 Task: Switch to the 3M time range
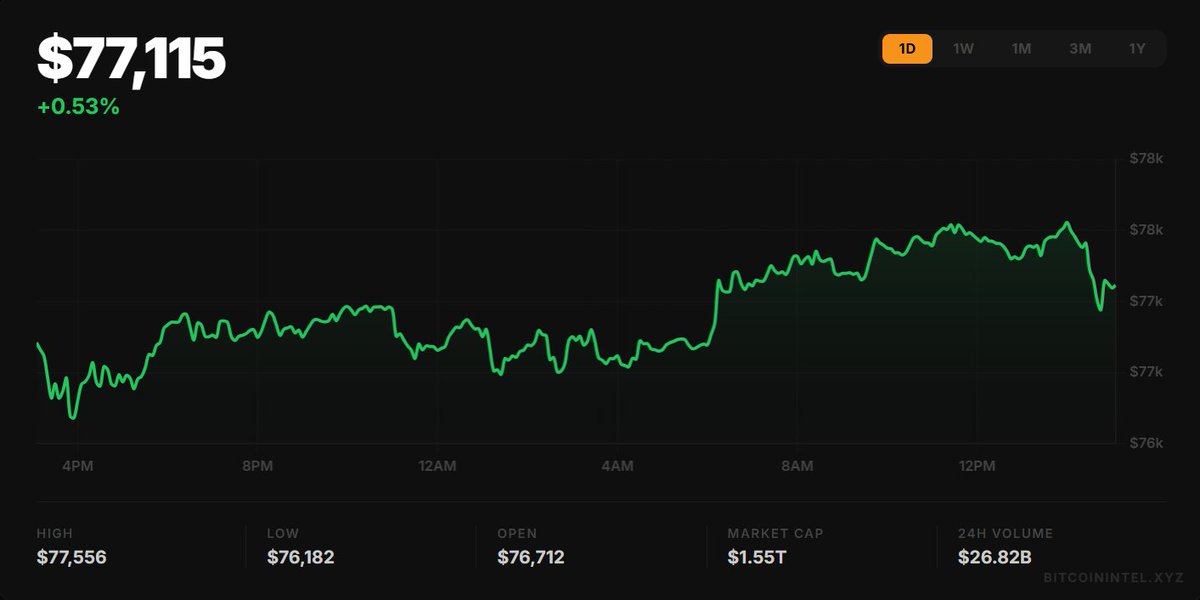(1080, 49)
